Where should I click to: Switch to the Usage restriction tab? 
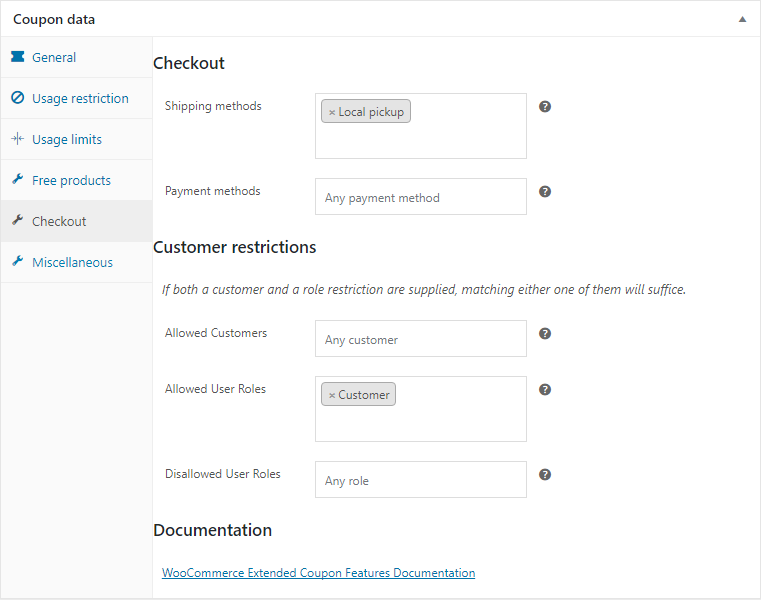click(80, 98)
